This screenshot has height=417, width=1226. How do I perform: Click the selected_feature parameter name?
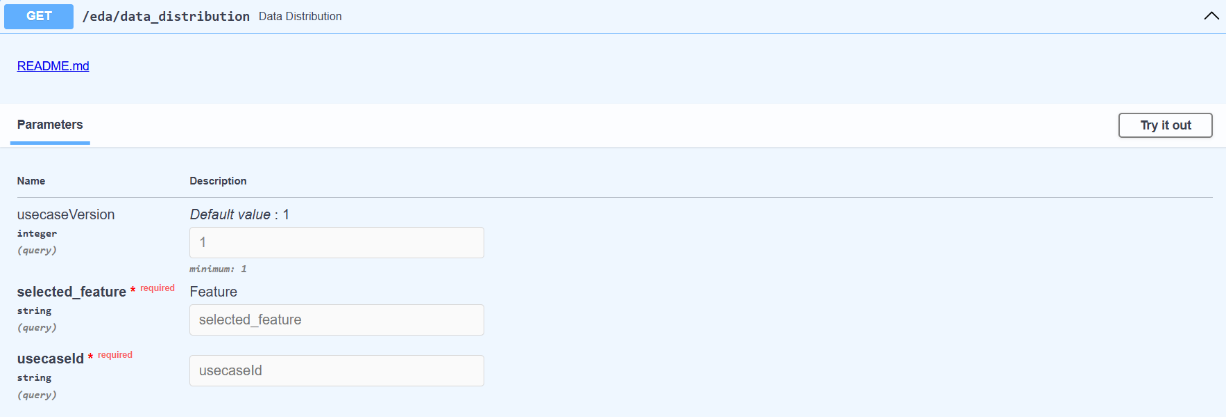click(71, 292)
